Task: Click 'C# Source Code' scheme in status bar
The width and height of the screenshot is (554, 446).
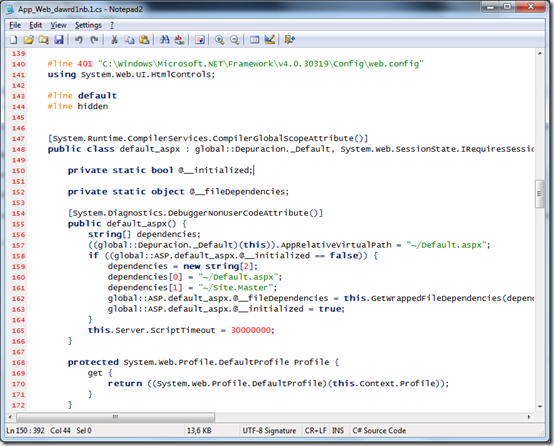Action: [379, 430]
